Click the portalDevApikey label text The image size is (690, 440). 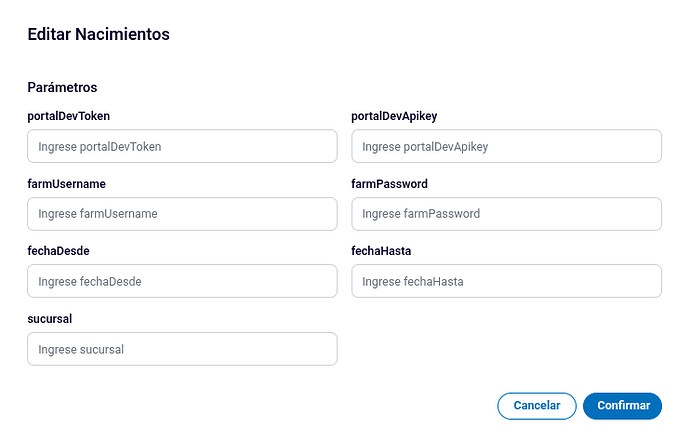coord(394,116)
